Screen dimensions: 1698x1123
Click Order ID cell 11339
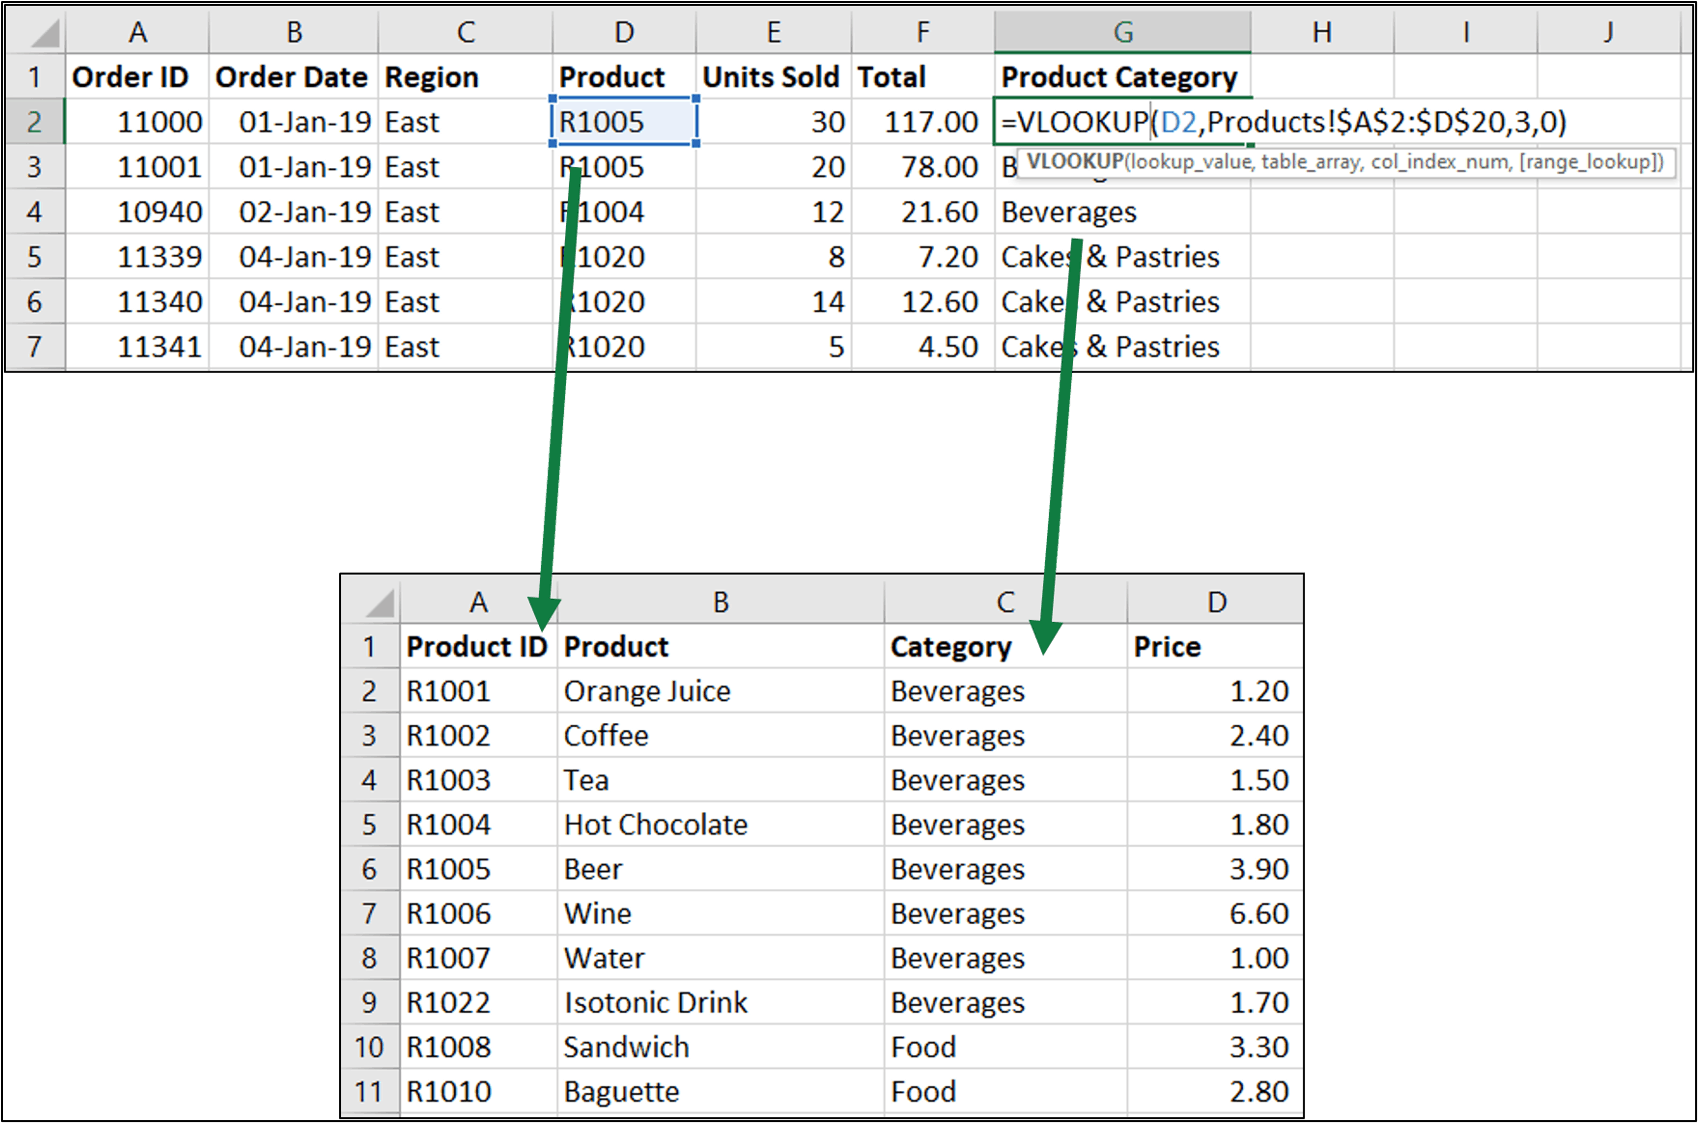[x=137, y=257]
